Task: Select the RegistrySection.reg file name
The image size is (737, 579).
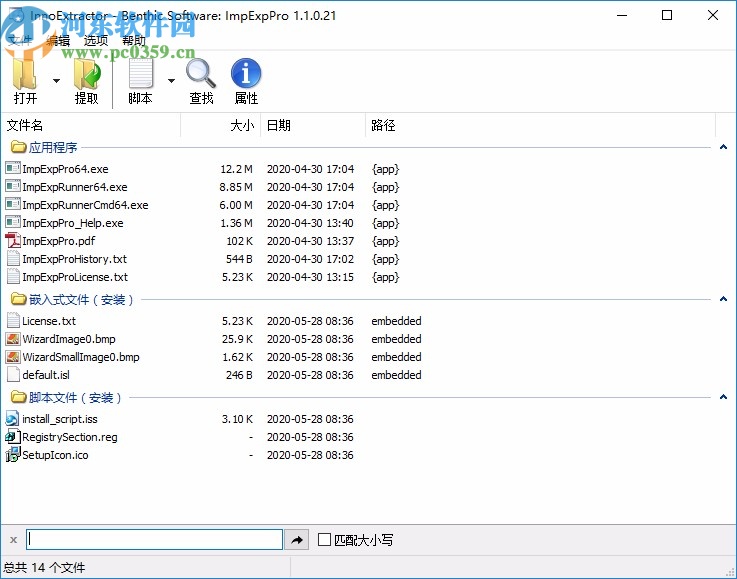Action: point(70,437)
